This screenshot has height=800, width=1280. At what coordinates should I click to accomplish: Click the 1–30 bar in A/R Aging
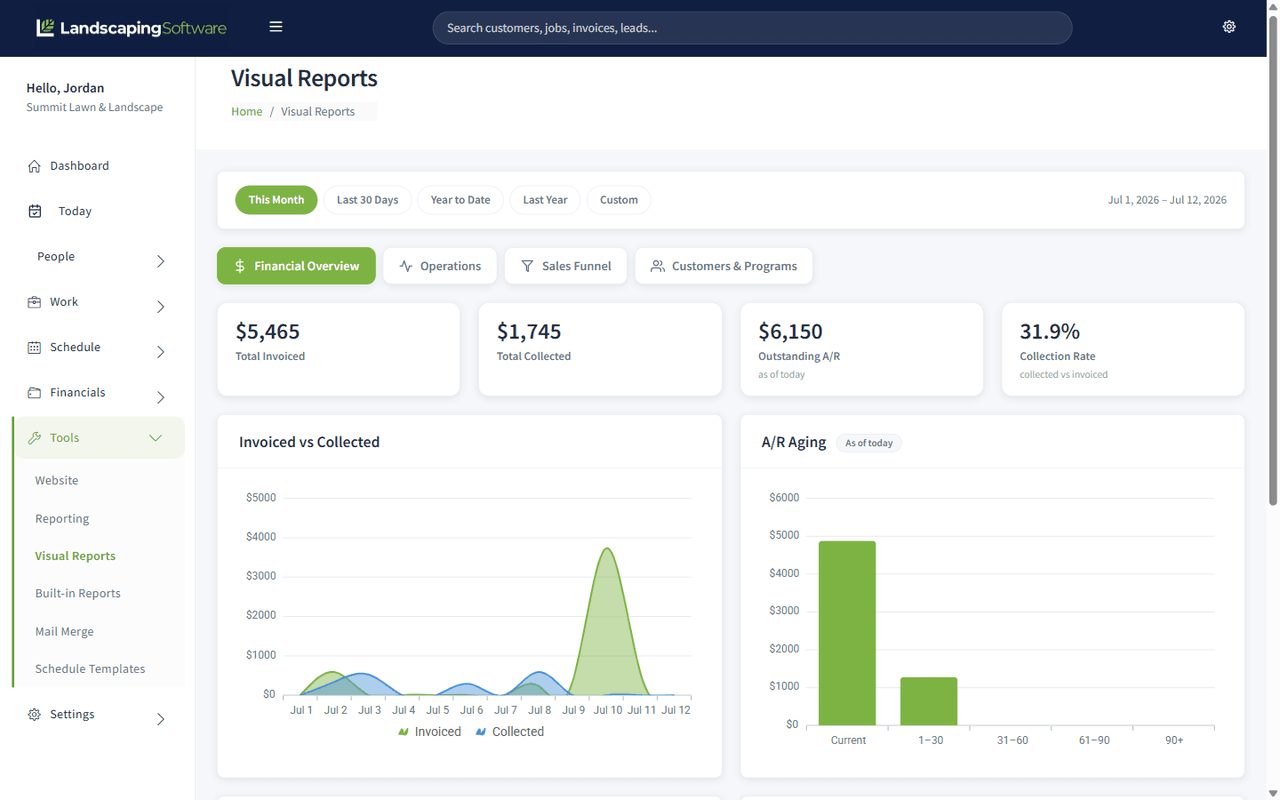929,701
